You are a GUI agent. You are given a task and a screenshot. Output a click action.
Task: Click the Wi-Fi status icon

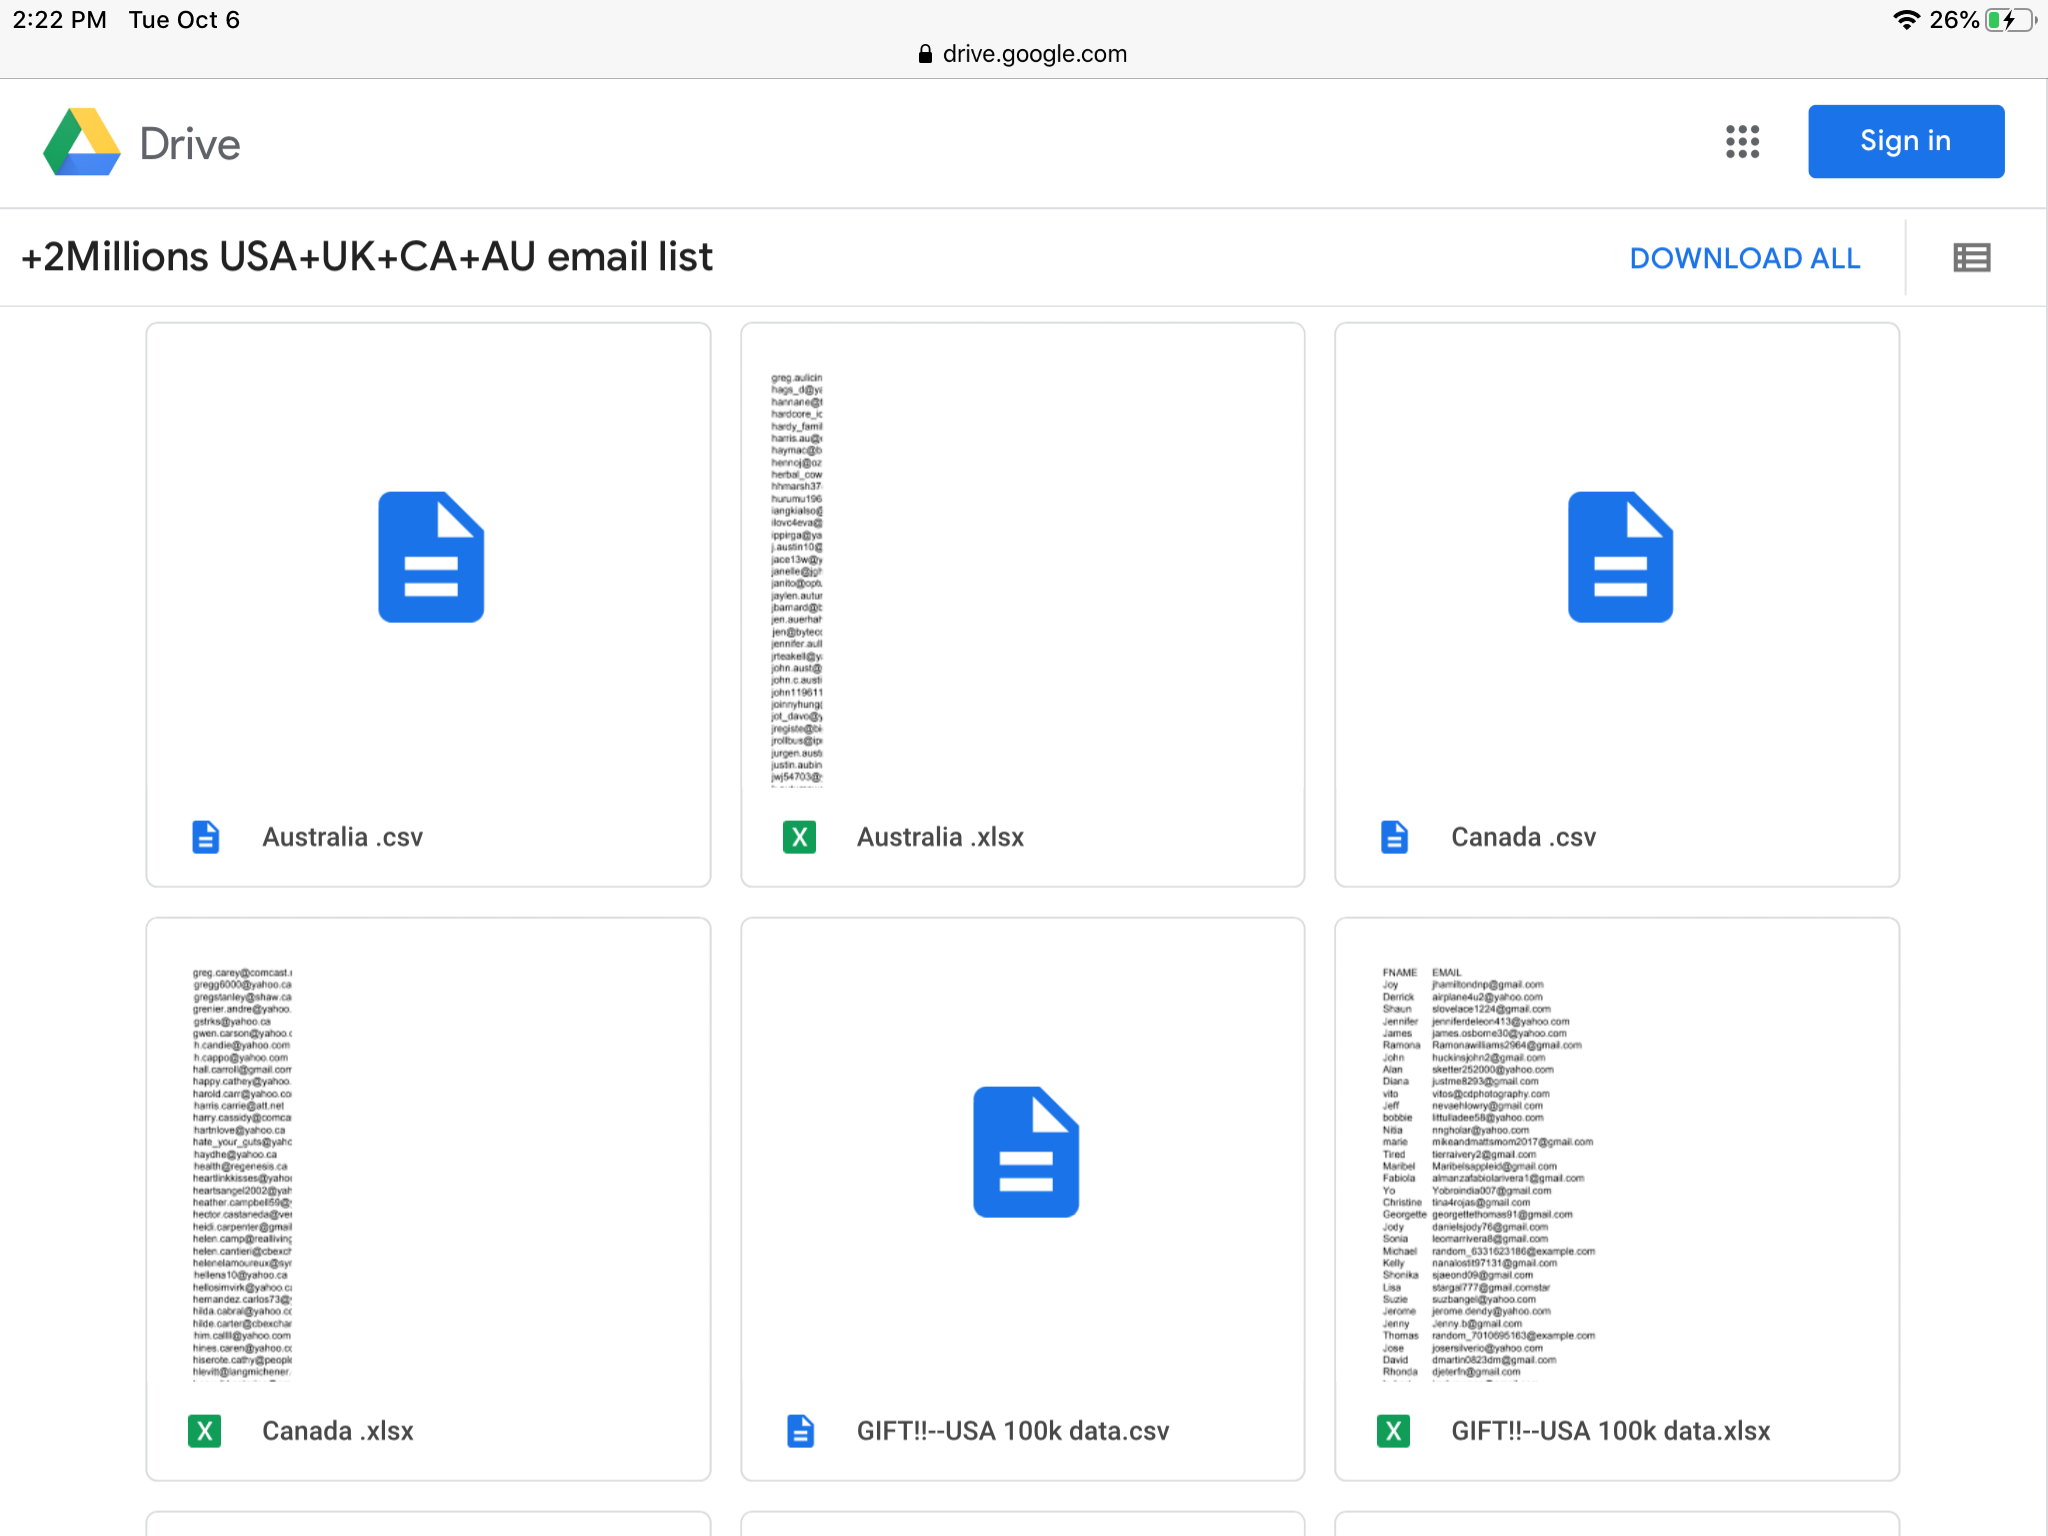tap(1905, 18)
